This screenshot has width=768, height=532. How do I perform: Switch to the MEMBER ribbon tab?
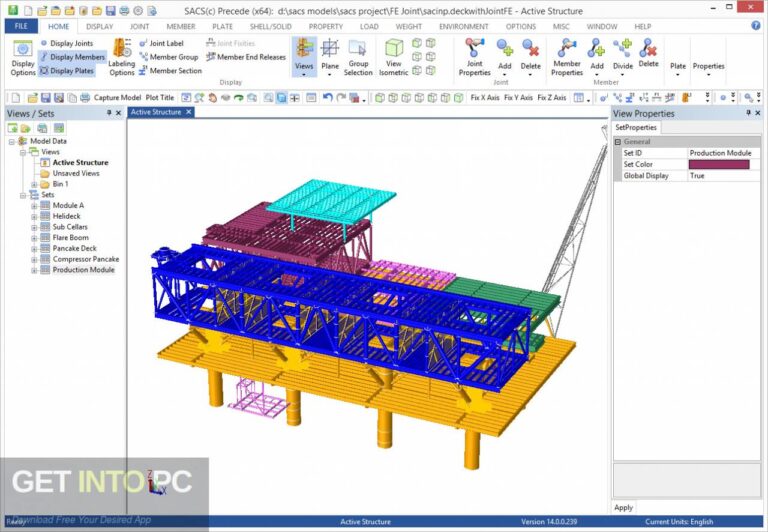181,26
